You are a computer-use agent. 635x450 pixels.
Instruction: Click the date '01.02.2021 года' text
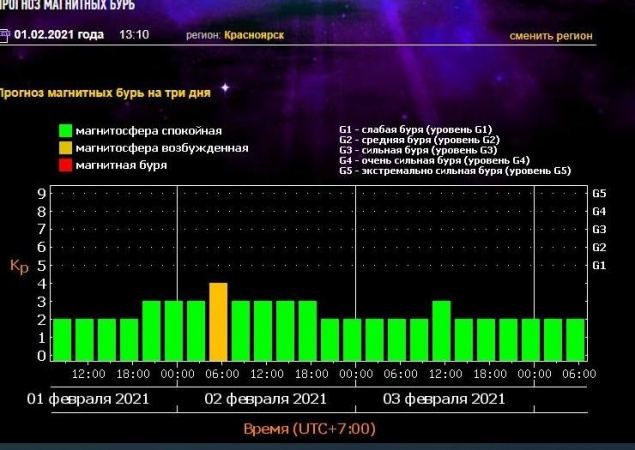(59, 35)
